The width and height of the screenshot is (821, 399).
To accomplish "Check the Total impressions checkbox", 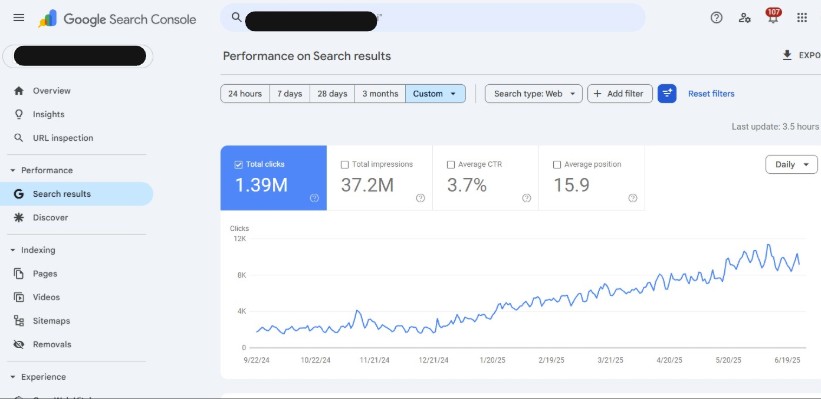I will pyautogui.click(x=345, y=164).
